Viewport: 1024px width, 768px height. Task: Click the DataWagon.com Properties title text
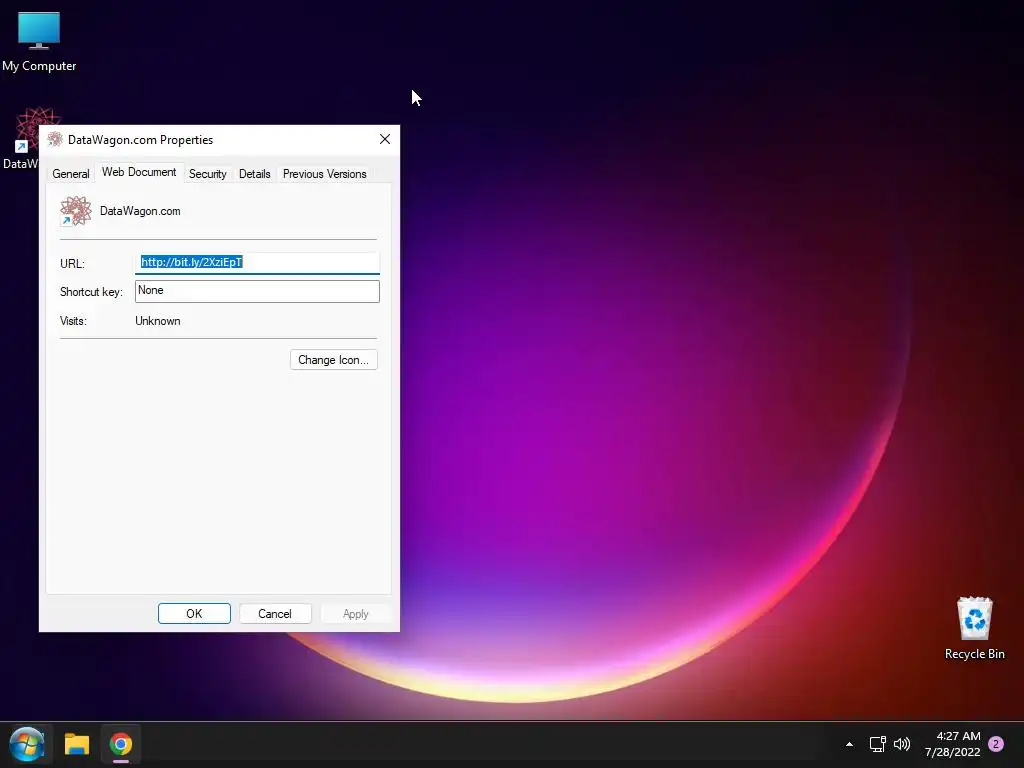[140, 140]
